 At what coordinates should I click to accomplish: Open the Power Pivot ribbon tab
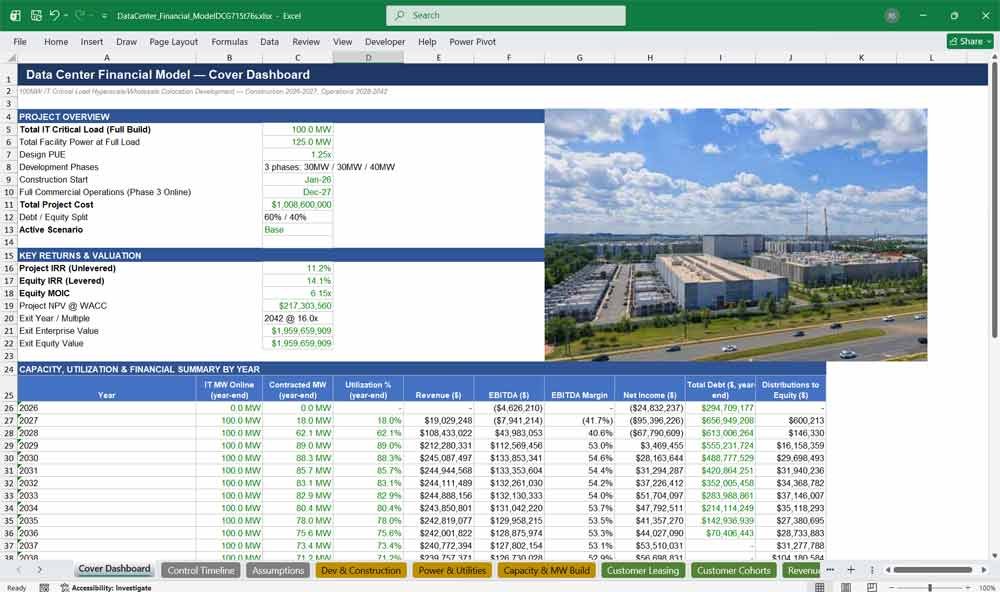pyautogui.click(x=473, y=41)
